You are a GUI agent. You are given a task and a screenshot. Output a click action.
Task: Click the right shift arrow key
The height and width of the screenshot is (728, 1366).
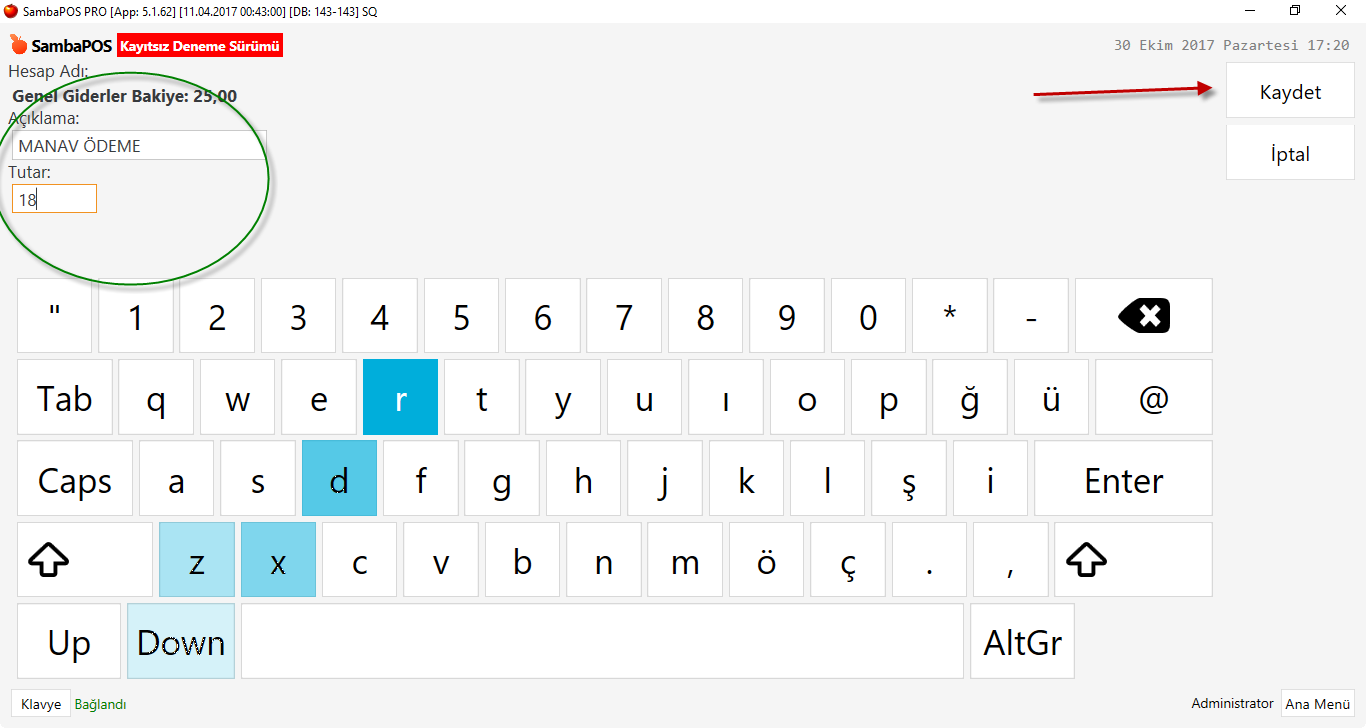point(1132,560)
